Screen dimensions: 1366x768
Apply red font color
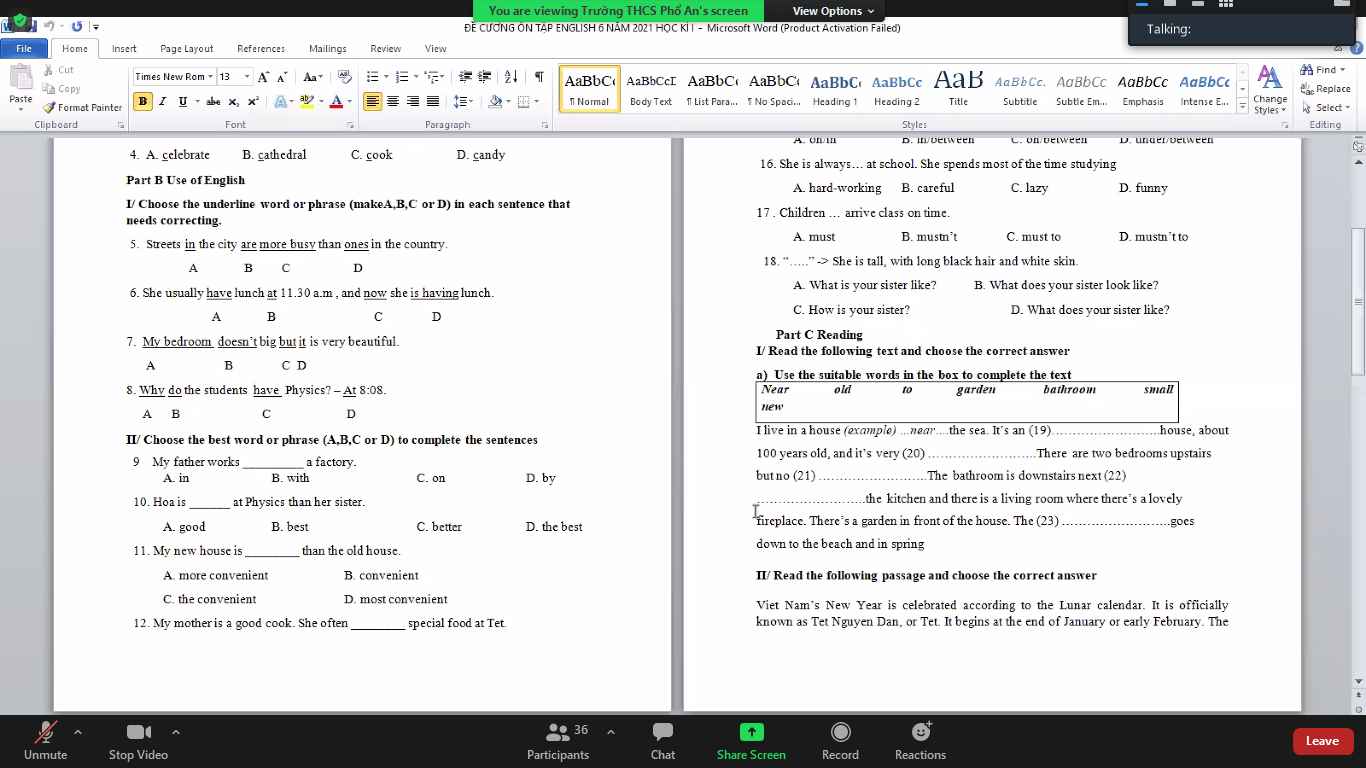tap(335, 101)
